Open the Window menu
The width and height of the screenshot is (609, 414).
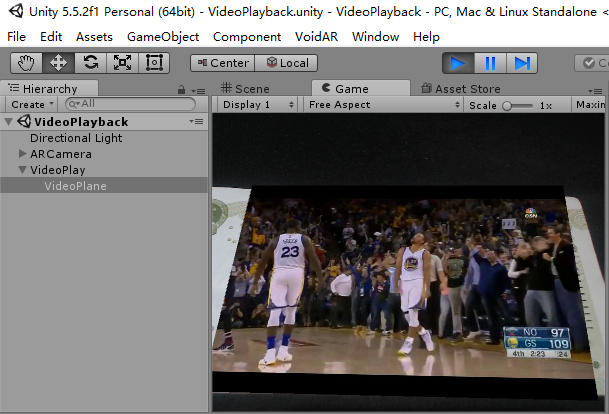point(375,37)
